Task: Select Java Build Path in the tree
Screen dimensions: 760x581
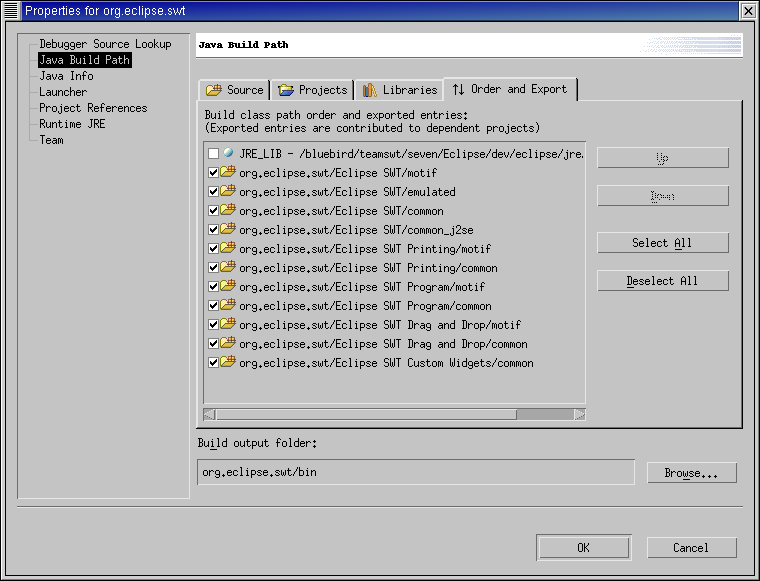Action: 84,60
